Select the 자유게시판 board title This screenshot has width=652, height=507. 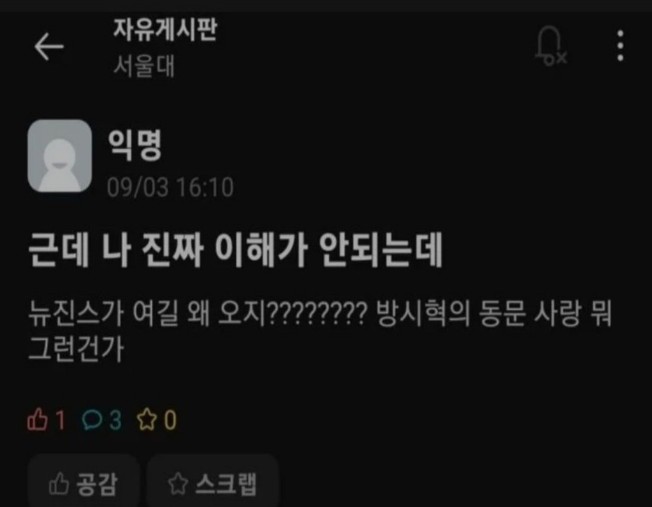tap(165, 30)
